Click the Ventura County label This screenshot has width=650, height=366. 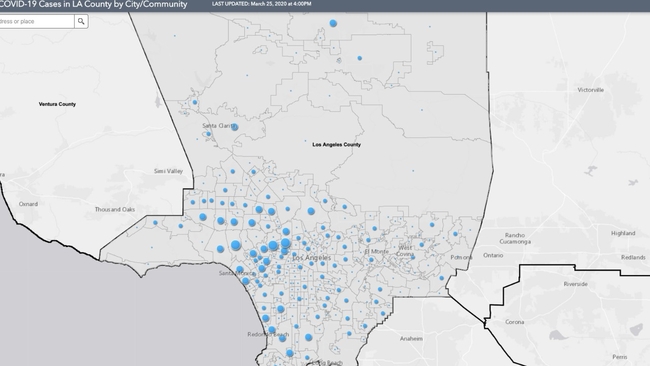pos(57,104)
